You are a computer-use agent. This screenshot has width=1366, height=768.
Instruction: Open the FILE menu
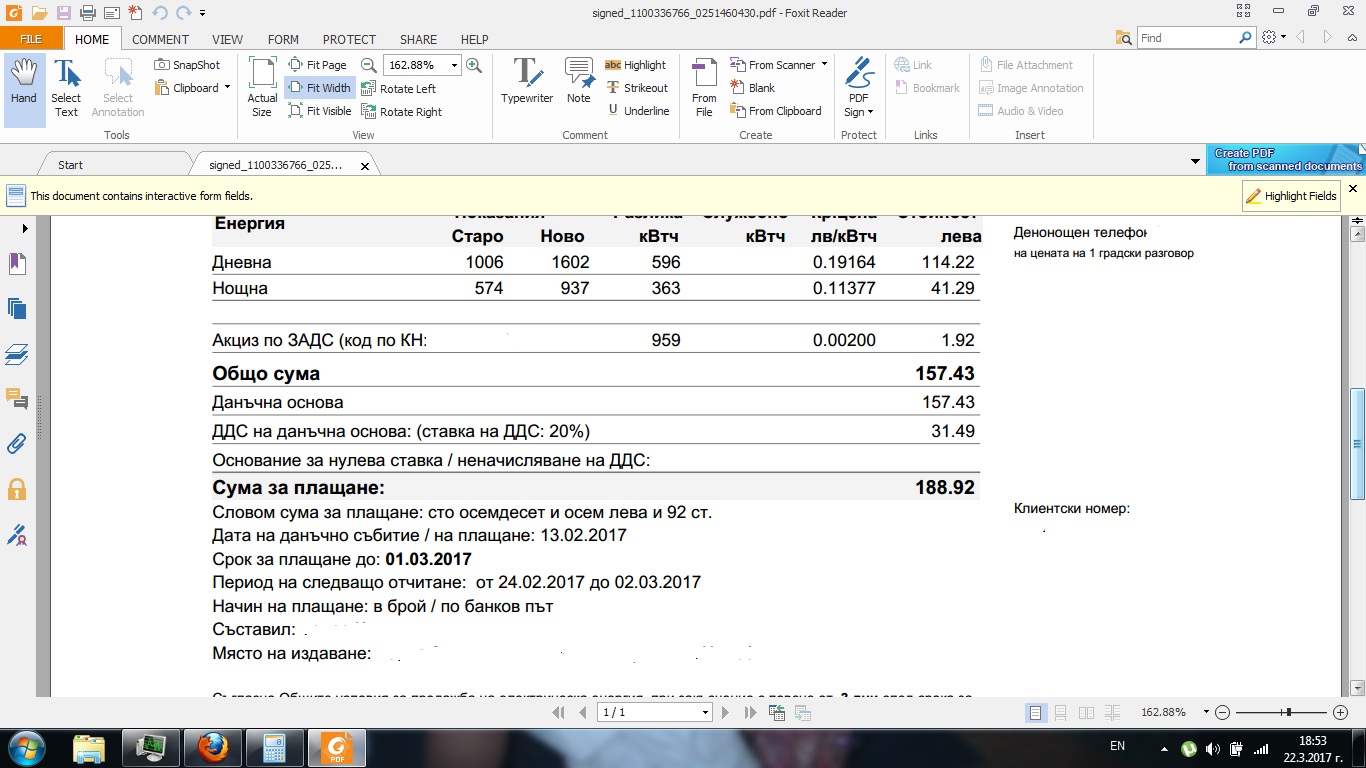click(x=31, y=39)
